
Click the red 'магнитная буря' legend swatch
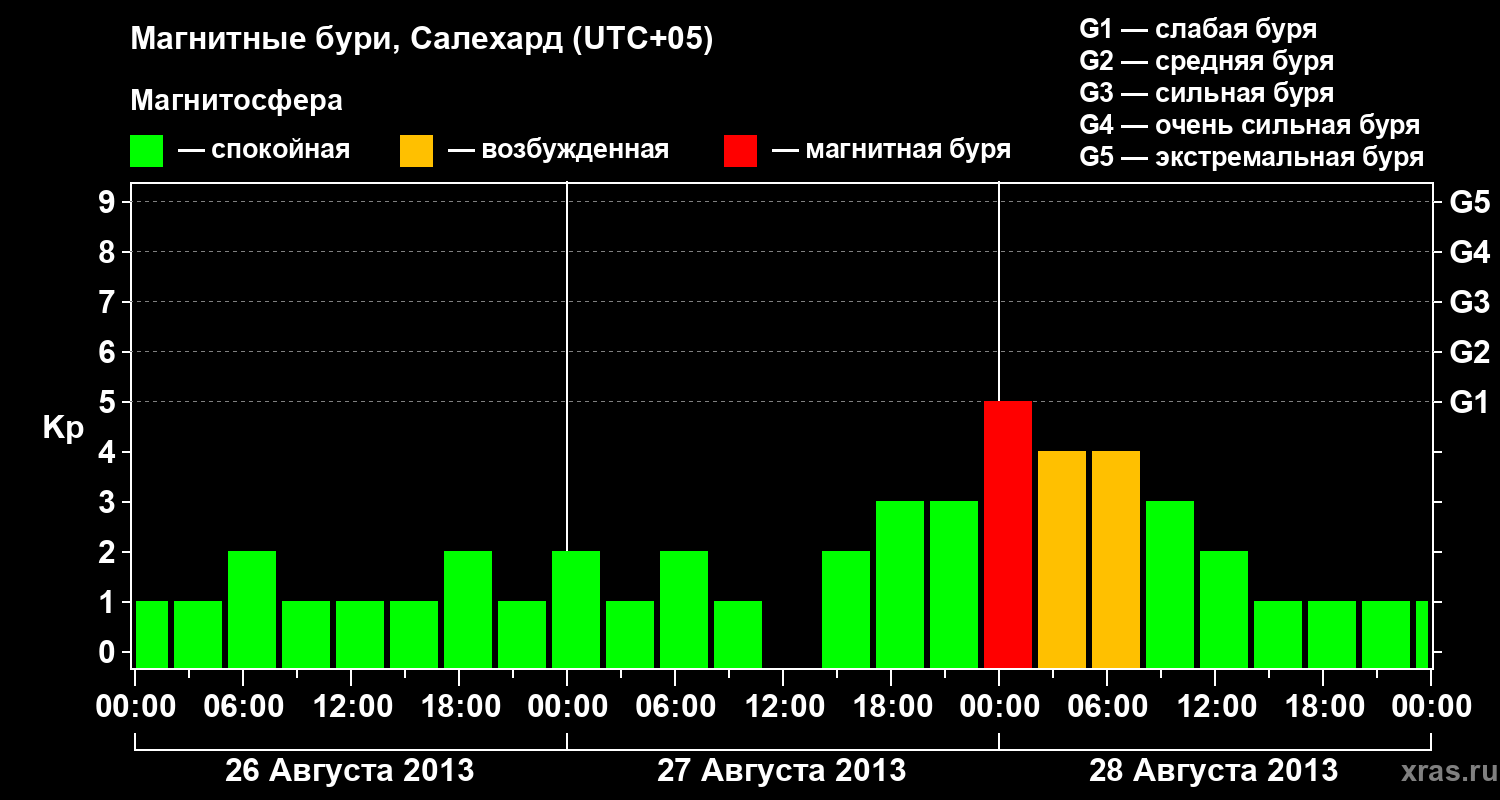coord(741,151)
